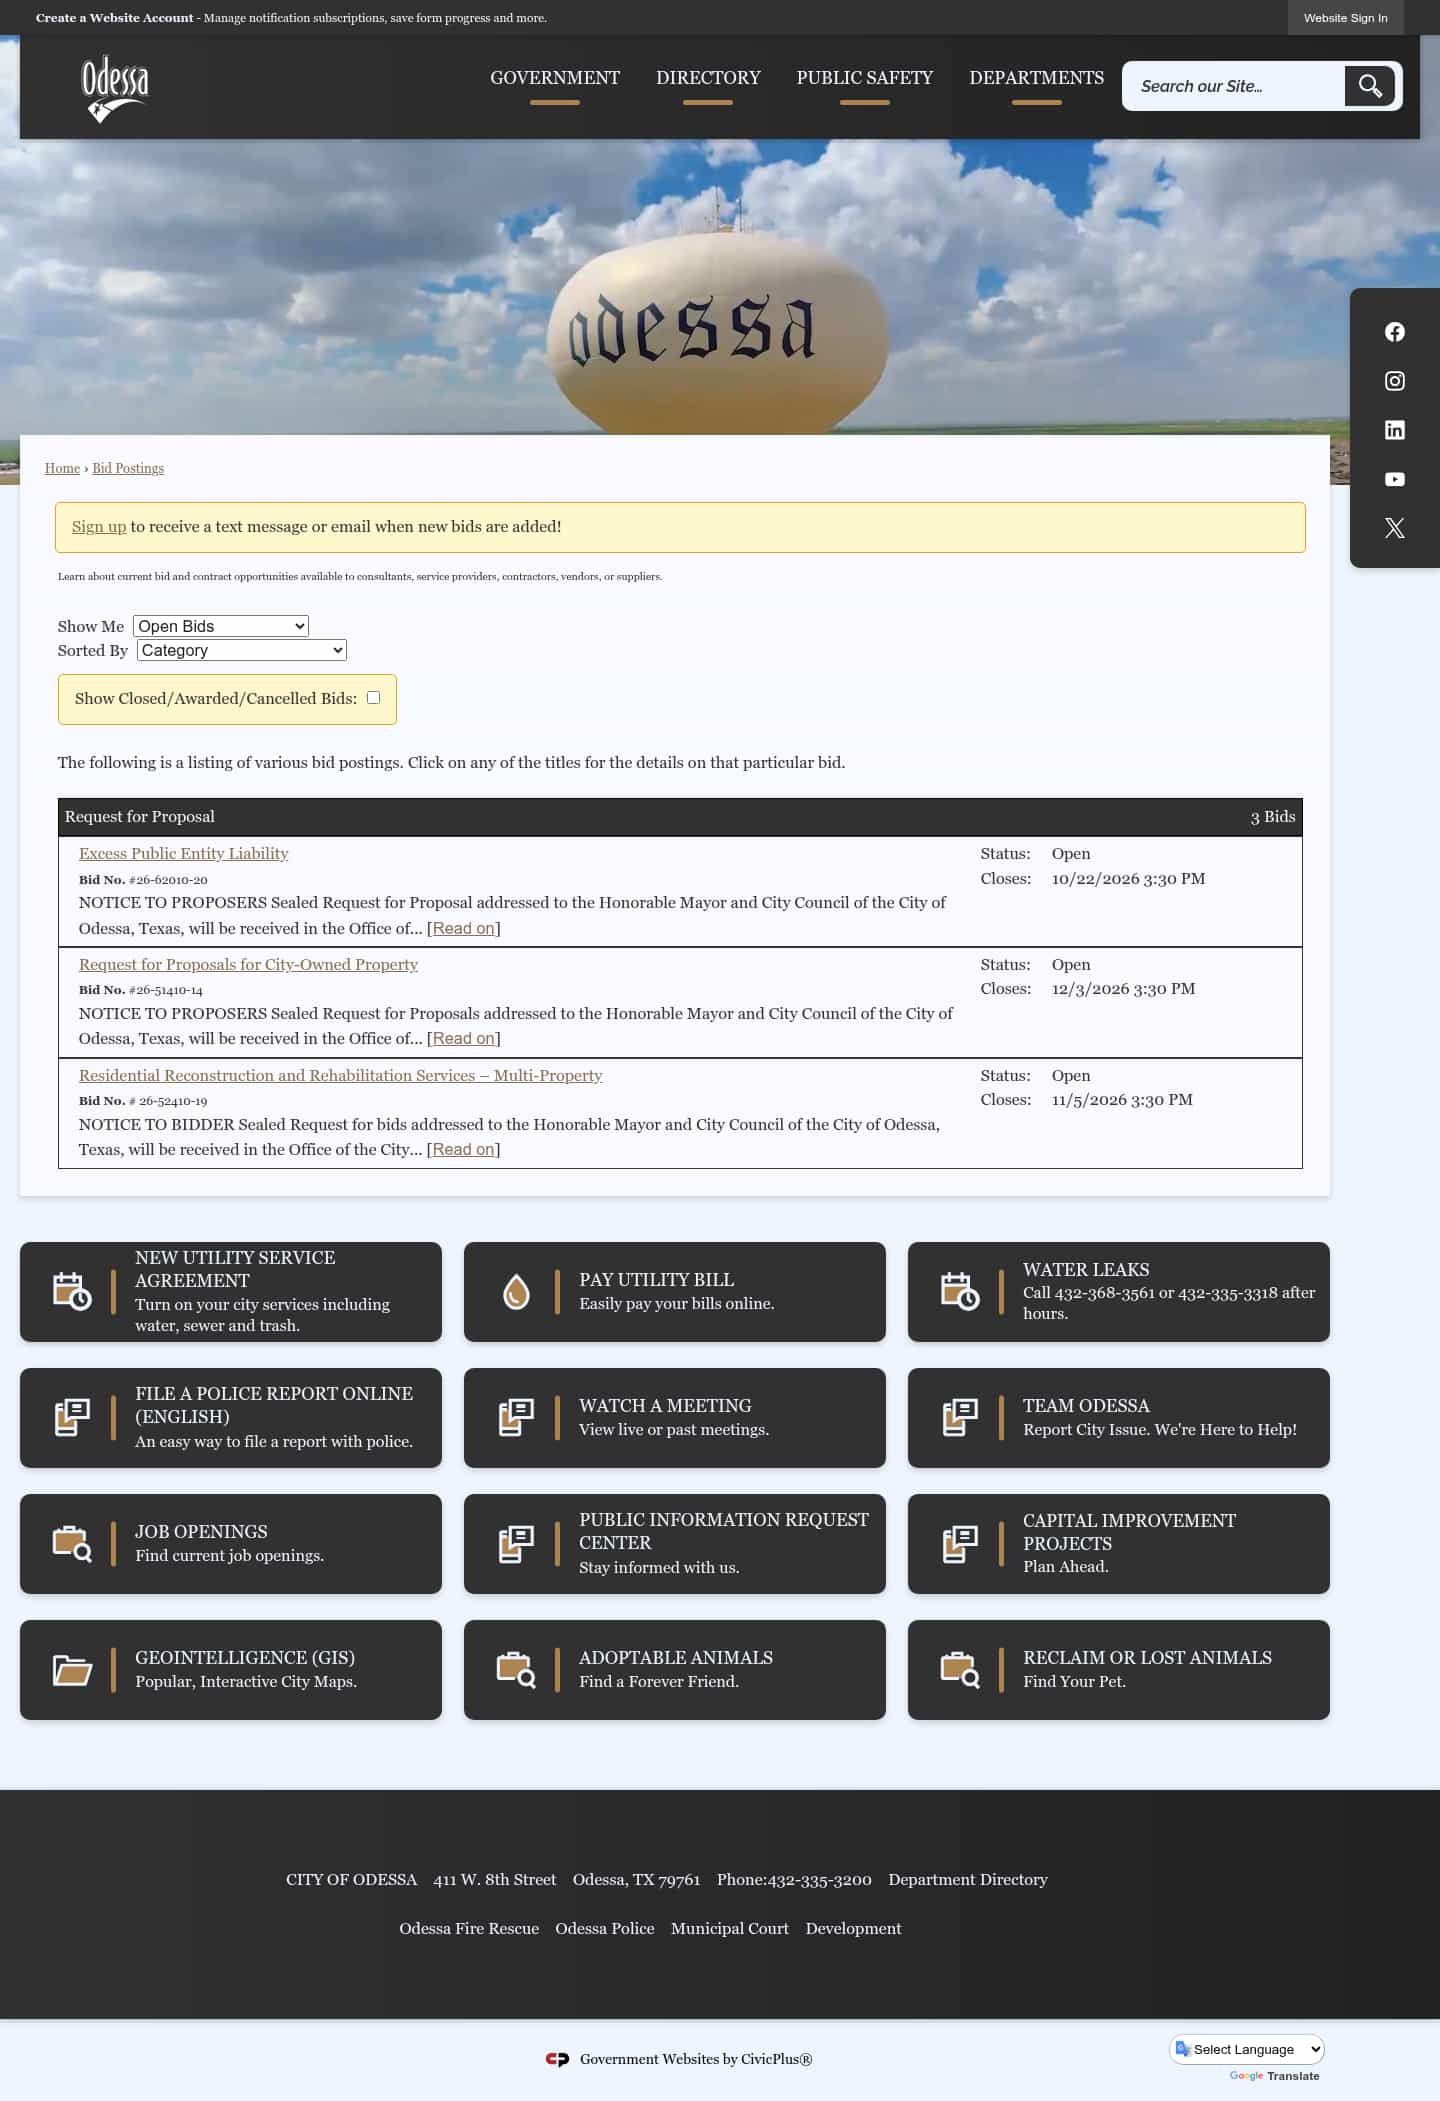The height and width of the screenshot is (2101, 1440).
Task: Click the New Utility Service Agreement calendar icon
Action: click(72, 1291)
